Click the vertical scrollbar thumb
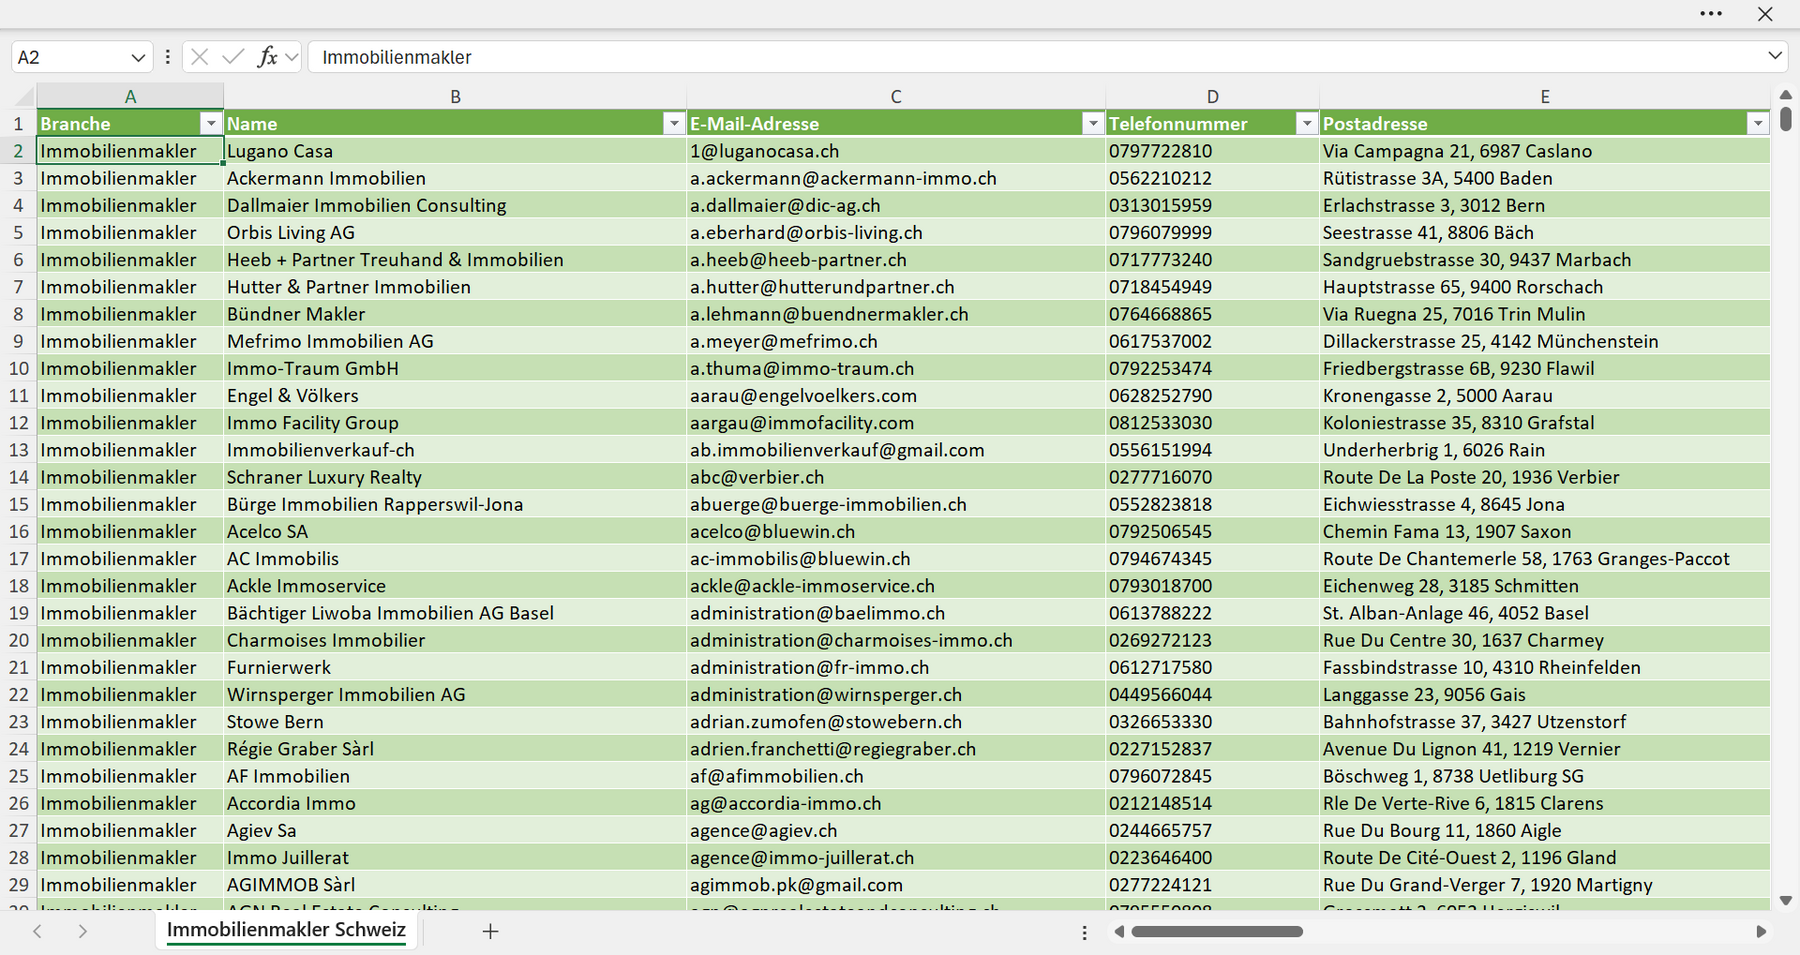 tap(1786, 119)
